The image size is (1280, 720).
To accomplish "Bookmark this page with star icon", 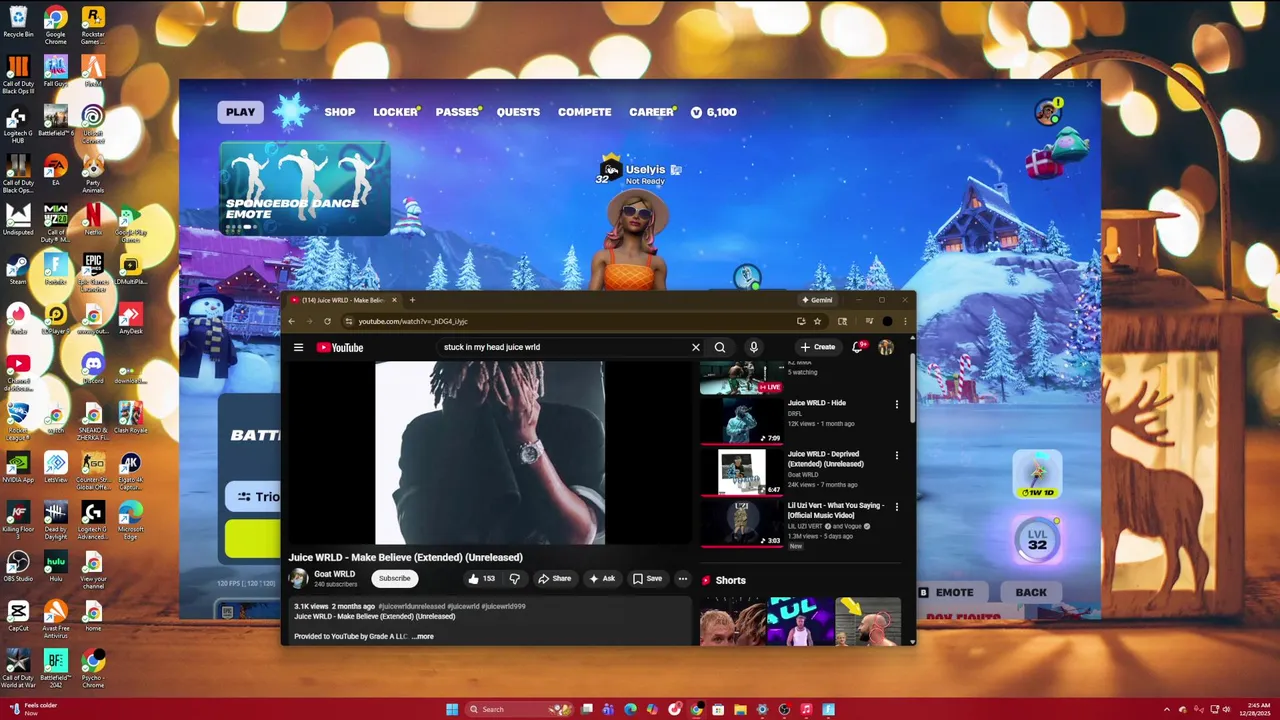I will (x=817, y=321).
